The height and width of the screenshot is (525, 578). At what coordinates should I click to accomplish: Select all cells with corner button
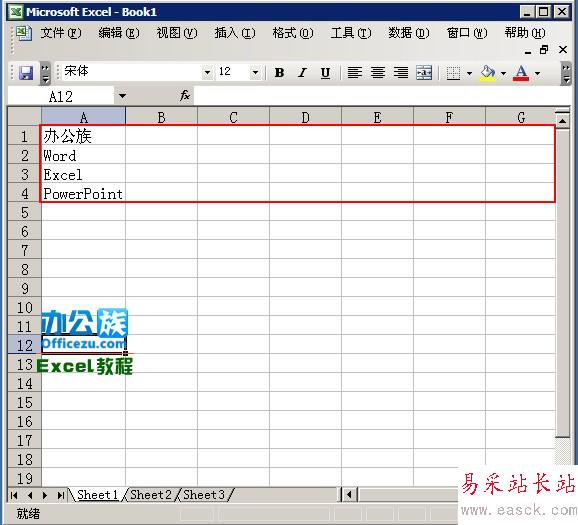pos(24,116)
